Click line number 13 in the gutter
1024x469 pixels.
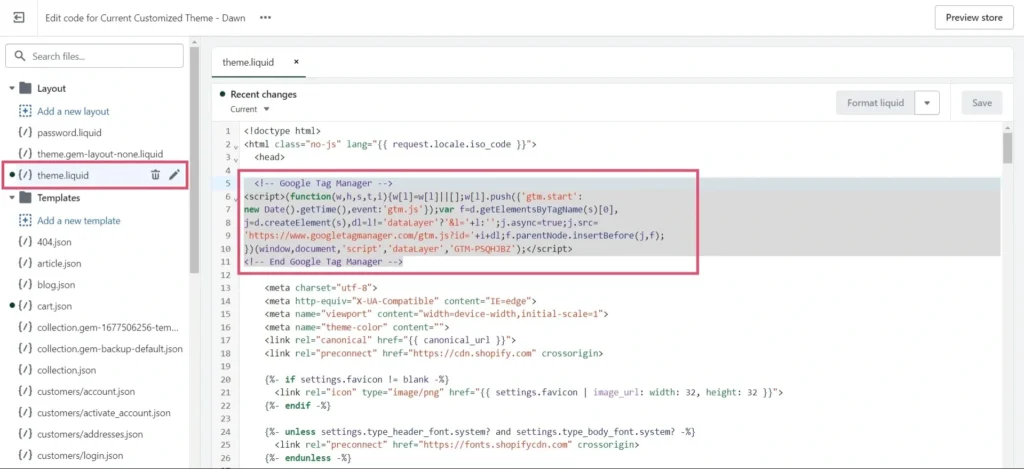coord(227,288)
